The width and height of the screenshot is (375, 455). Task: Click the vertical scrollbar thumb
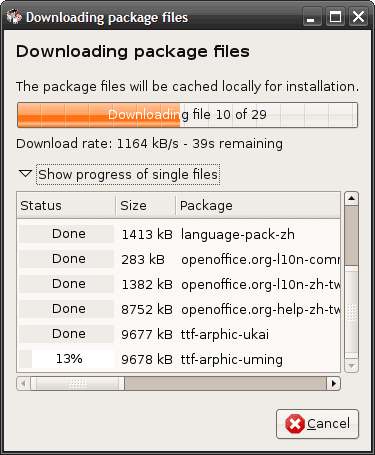click(351, 312)
